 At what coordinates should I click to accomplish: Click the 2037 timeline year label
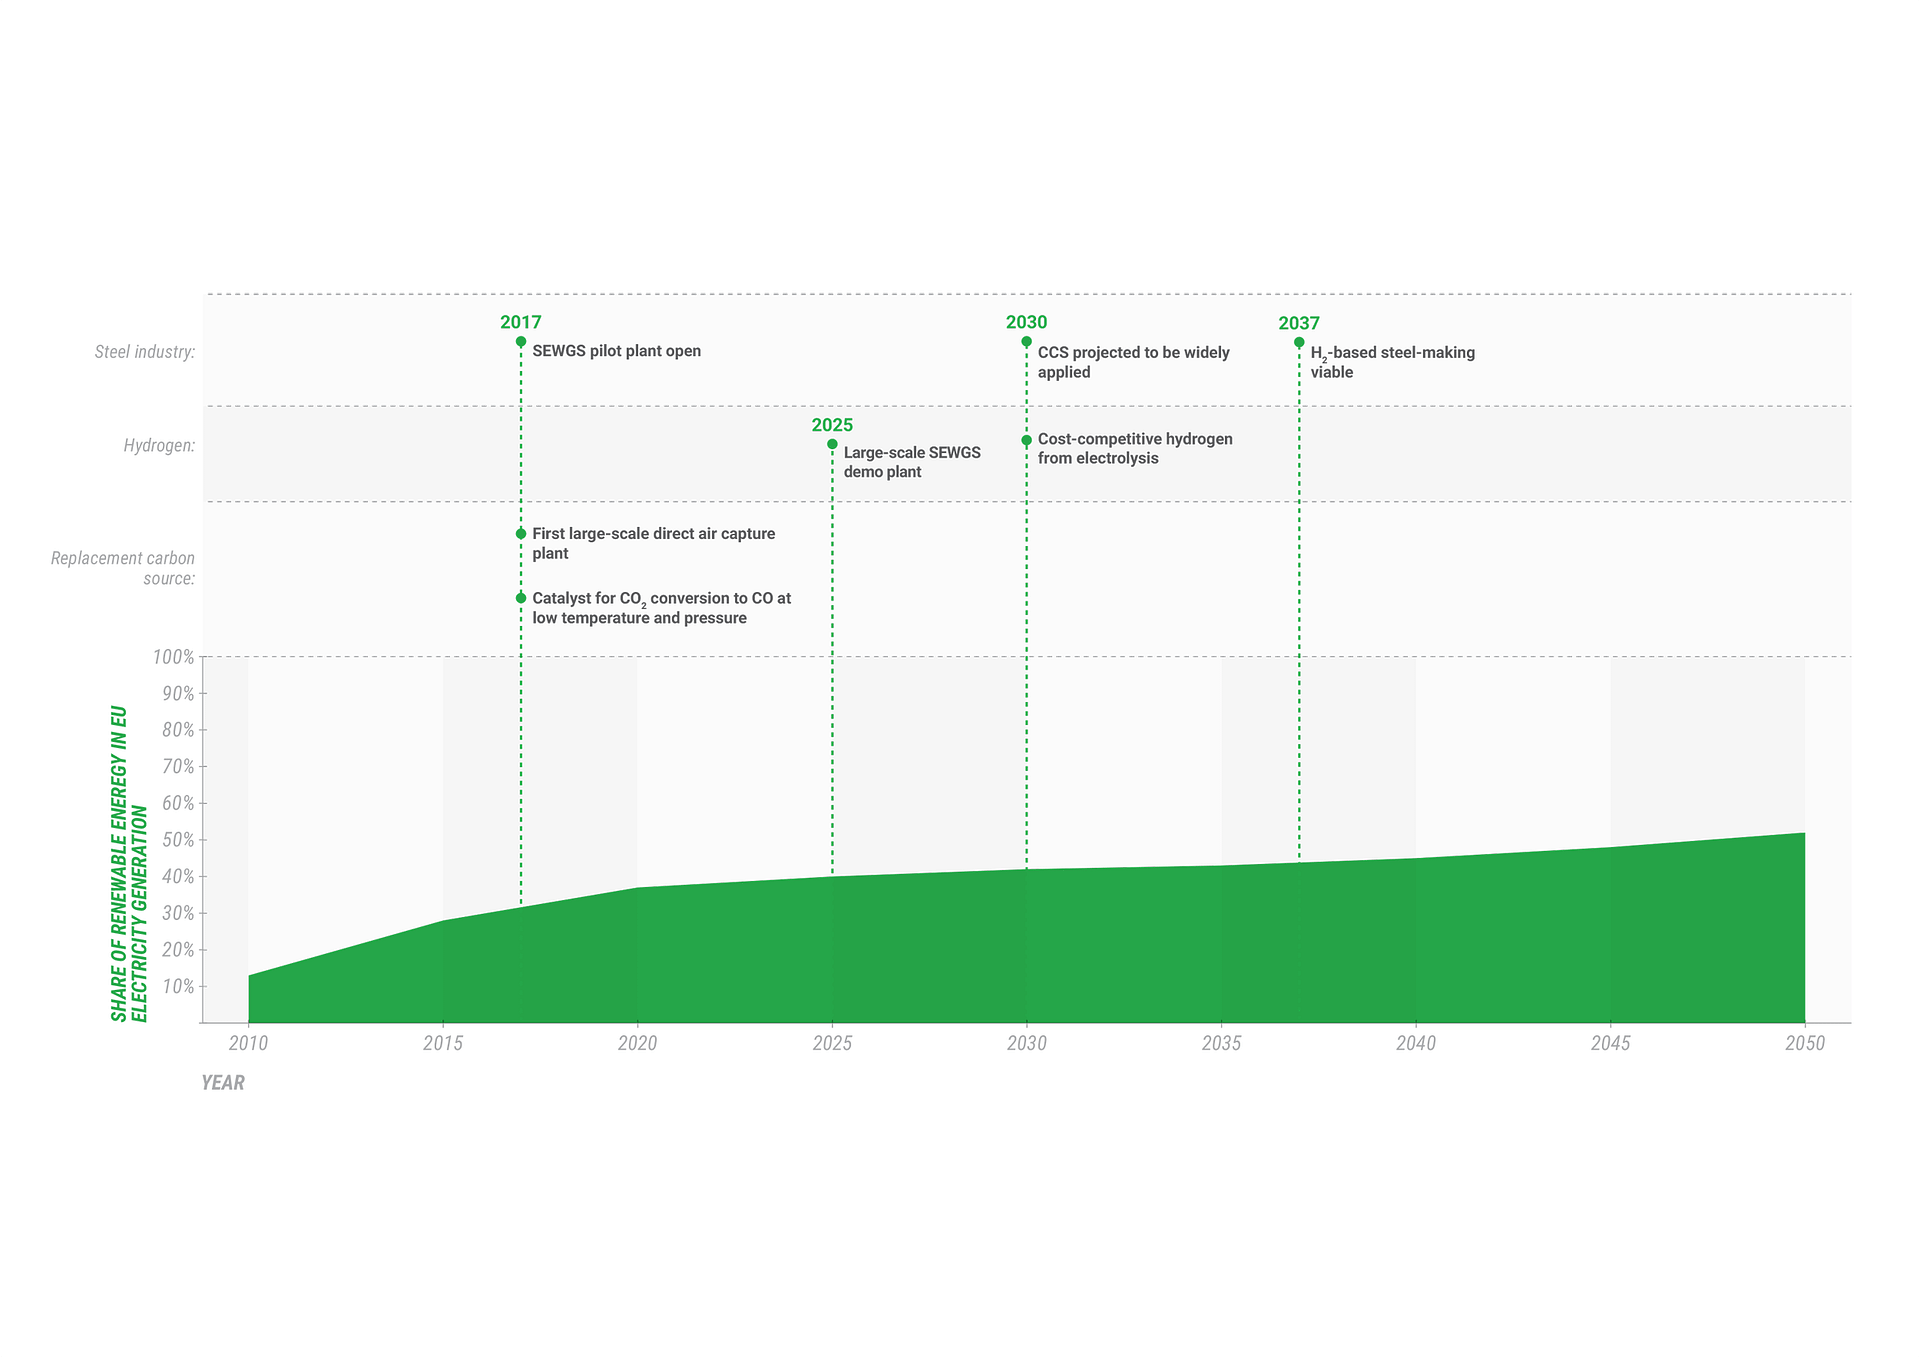[x=1299, y=323]
